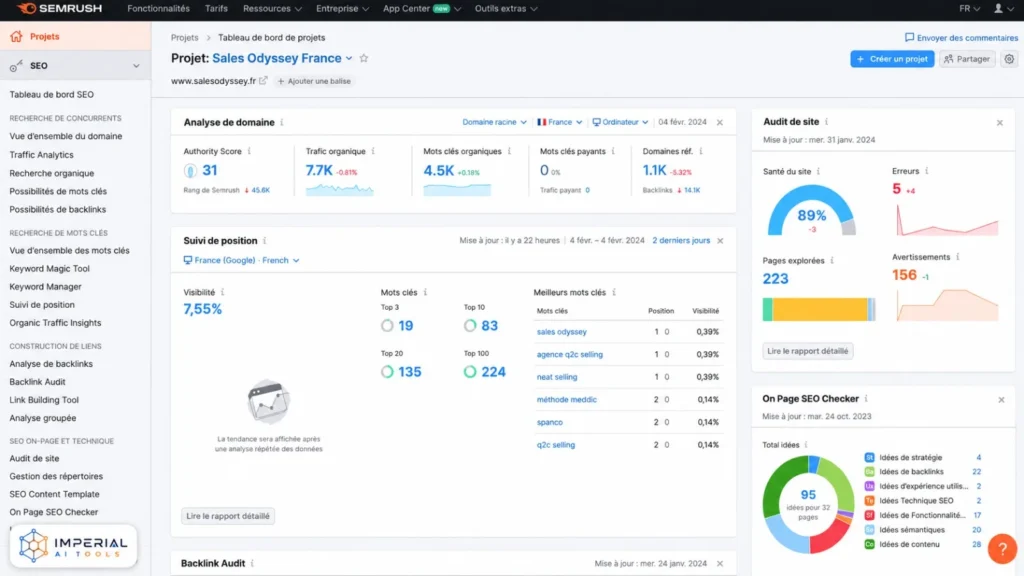
Task: Go to Tableau de bord SEO
Action: coord(52,95)
